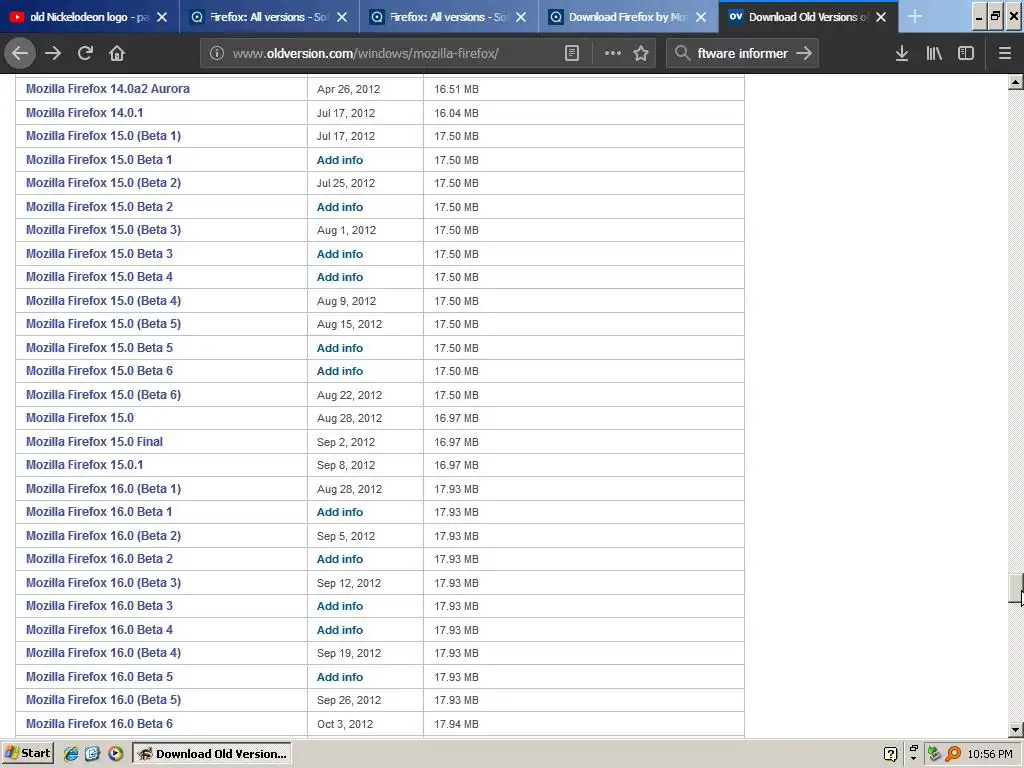1024x768 pixels.
Task: Open the Library menu
Action: (934, 53)
